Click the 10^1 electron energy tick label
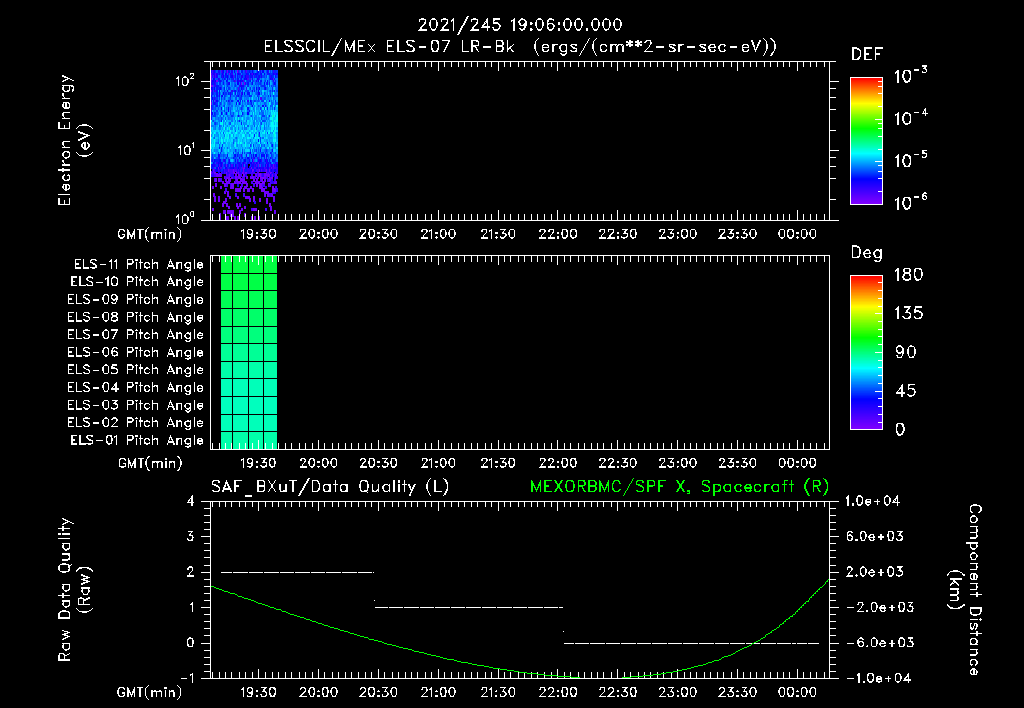This screenshot has width=1024, height=708. (185, 150)
